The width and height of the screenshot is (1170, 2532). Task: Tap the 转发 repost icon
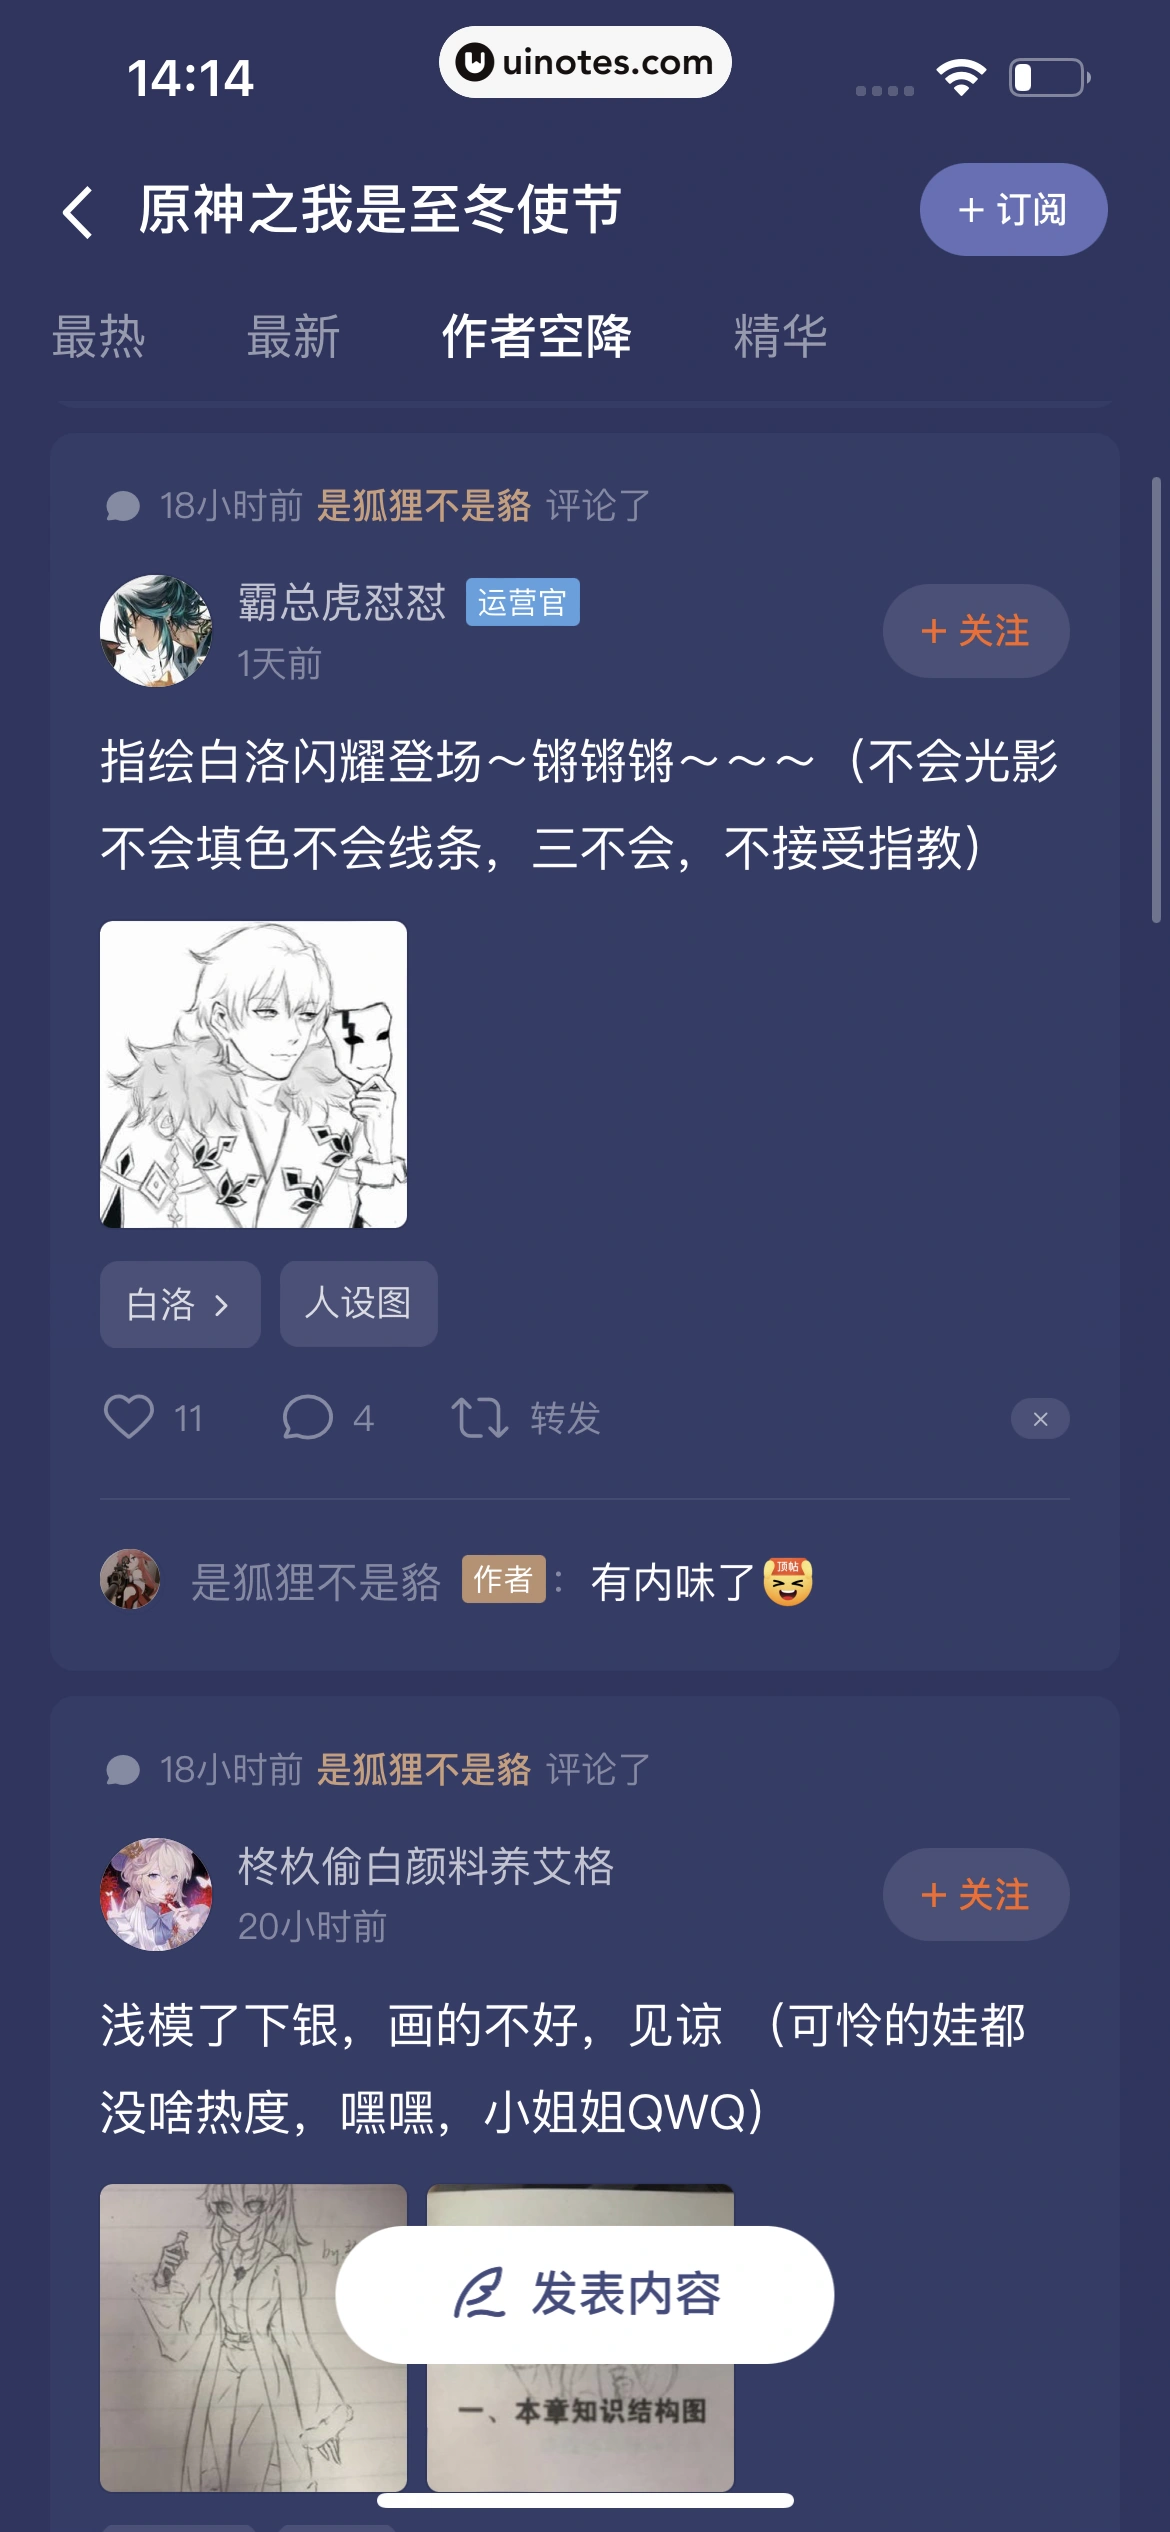click(480, 1418)
